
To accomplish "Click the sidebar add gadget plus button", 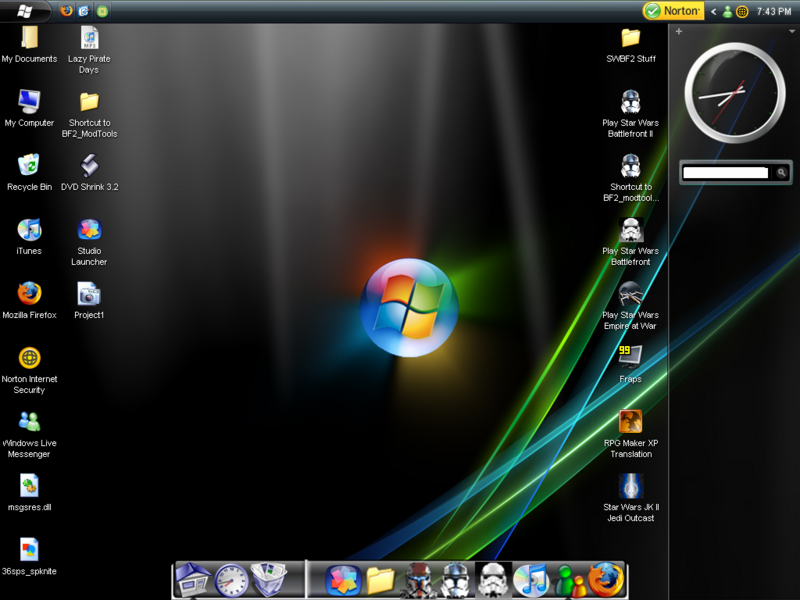I will pos(679,32).
